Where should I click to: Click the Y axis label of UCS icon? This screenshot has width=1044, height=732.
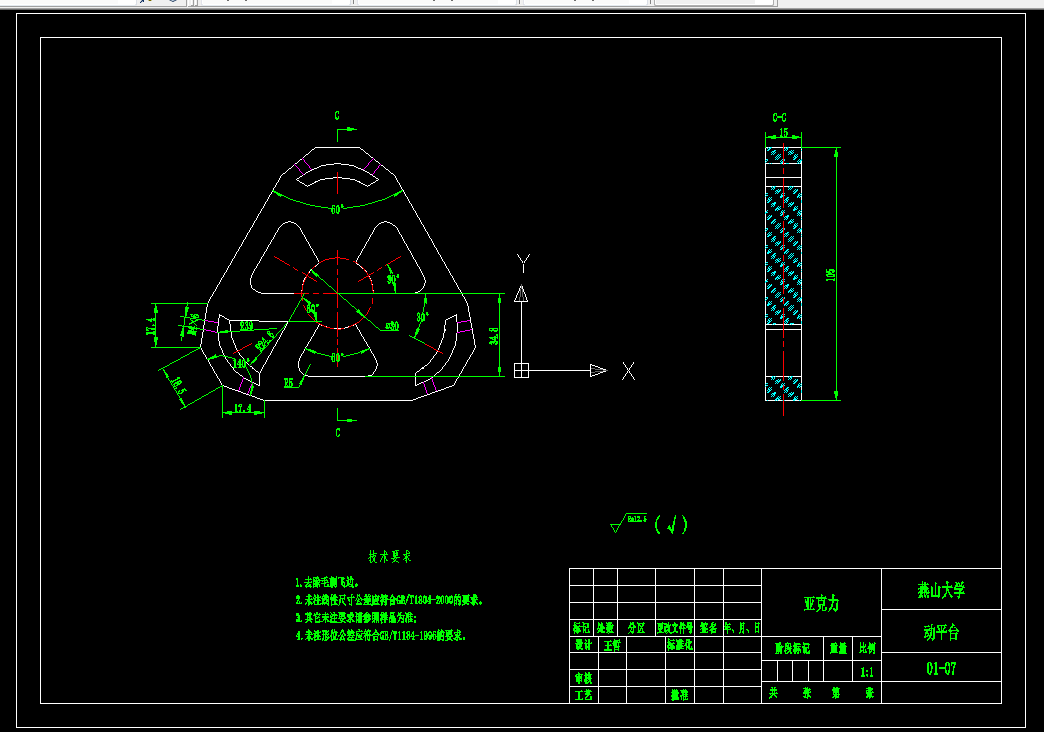[x=523, y=263]
